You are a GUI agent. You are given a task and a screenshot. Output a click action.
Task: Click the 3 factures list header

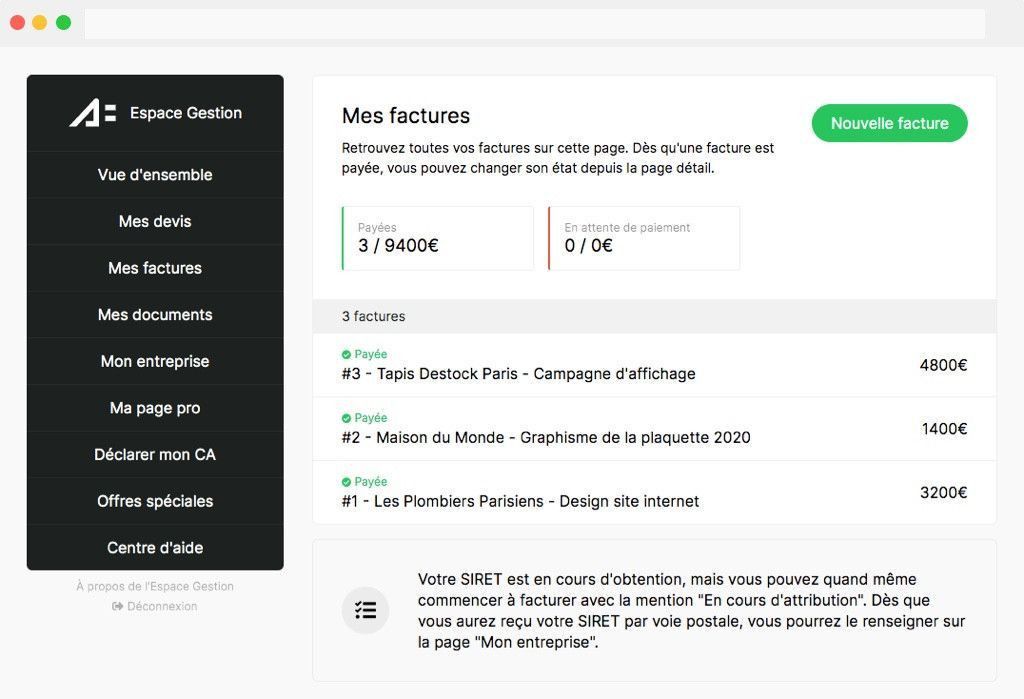654,316
